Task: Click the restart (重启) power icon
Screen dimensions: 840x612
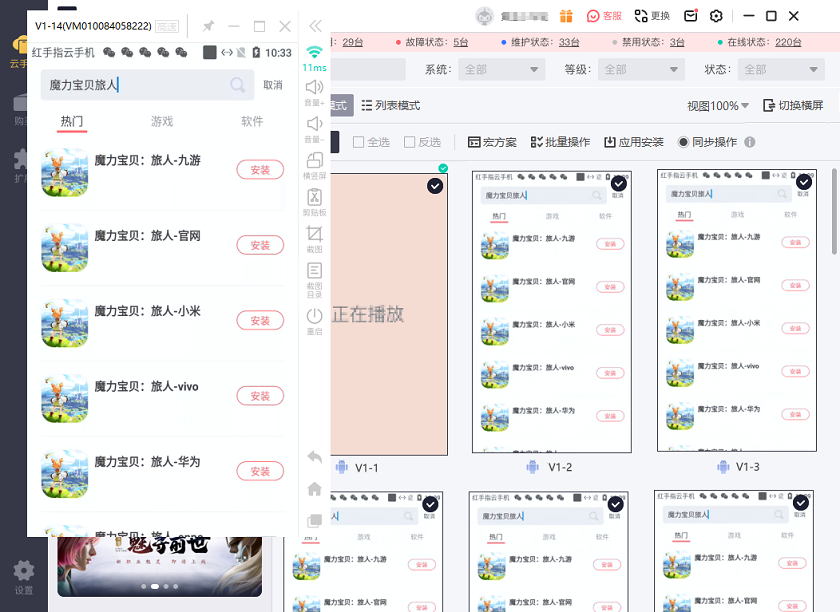Action: 314,316
